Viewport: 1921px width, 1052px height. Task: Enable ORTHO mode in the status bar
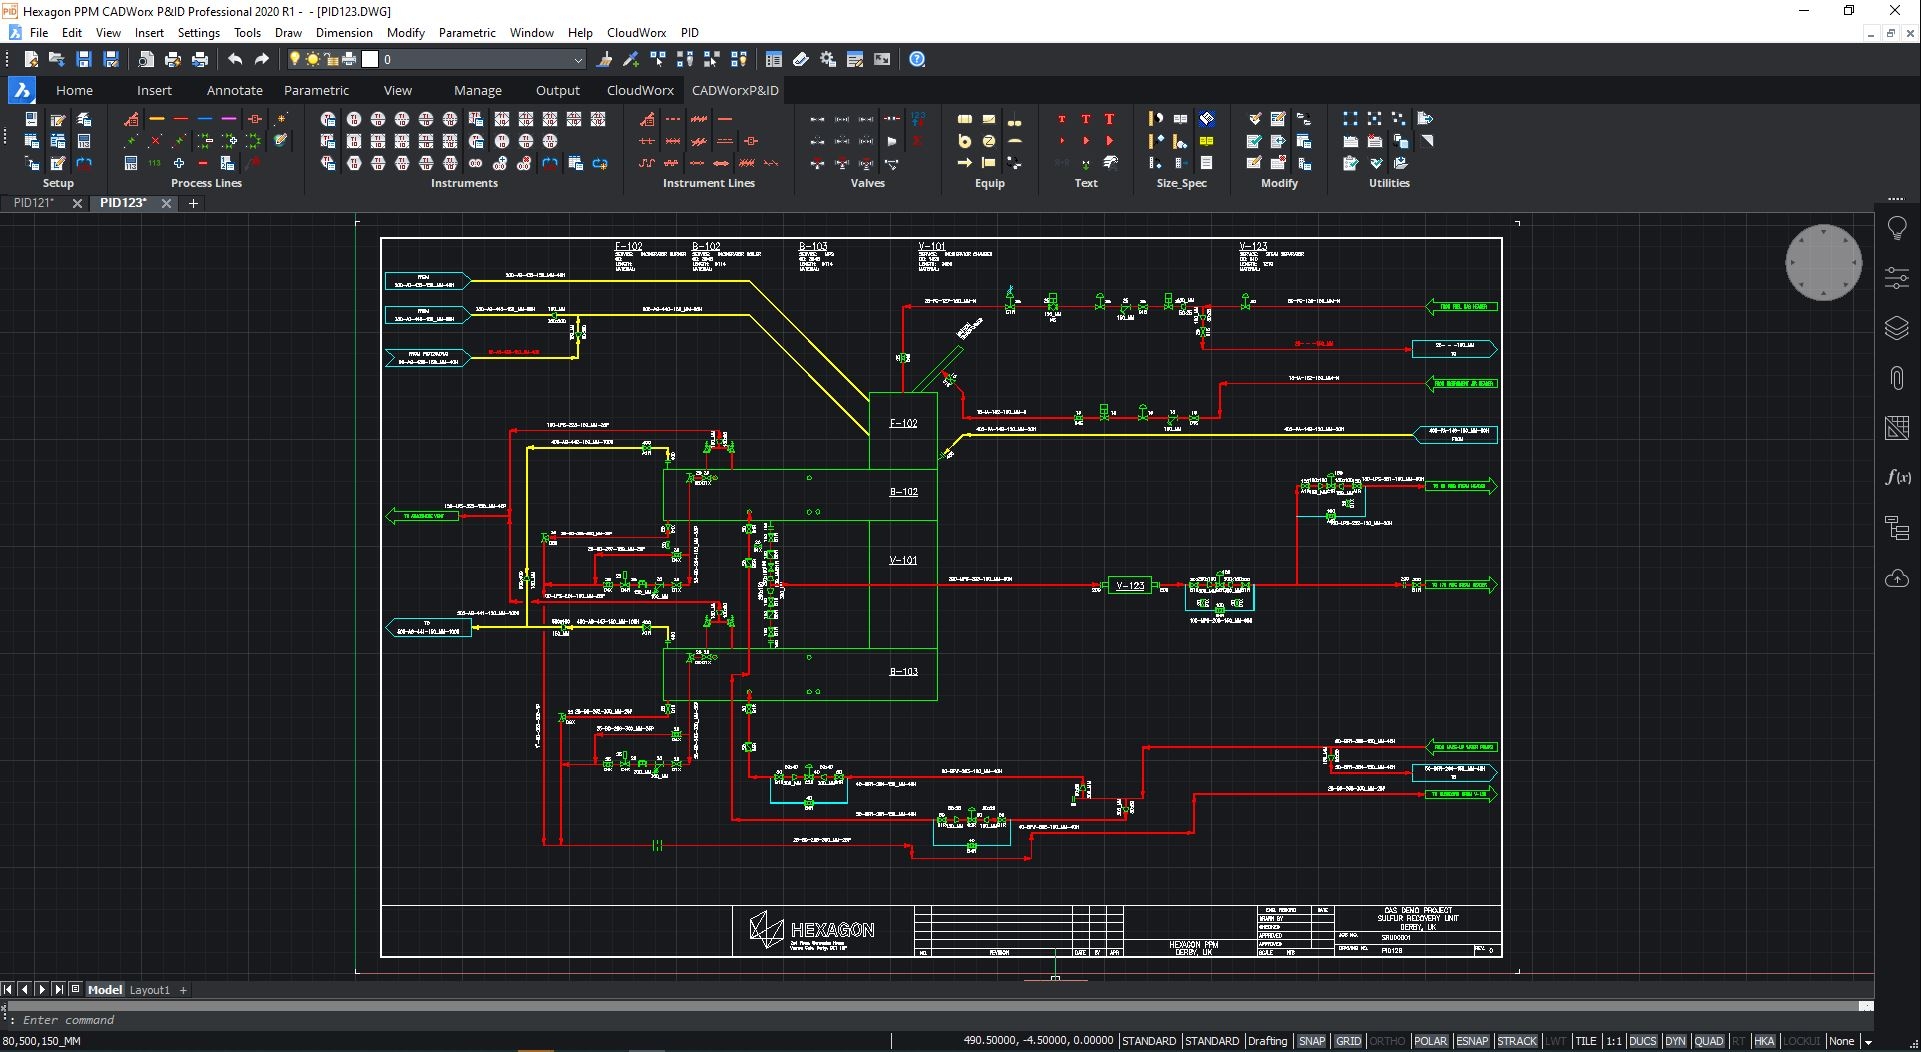pyautogui.click(x=1387, y=1041)
